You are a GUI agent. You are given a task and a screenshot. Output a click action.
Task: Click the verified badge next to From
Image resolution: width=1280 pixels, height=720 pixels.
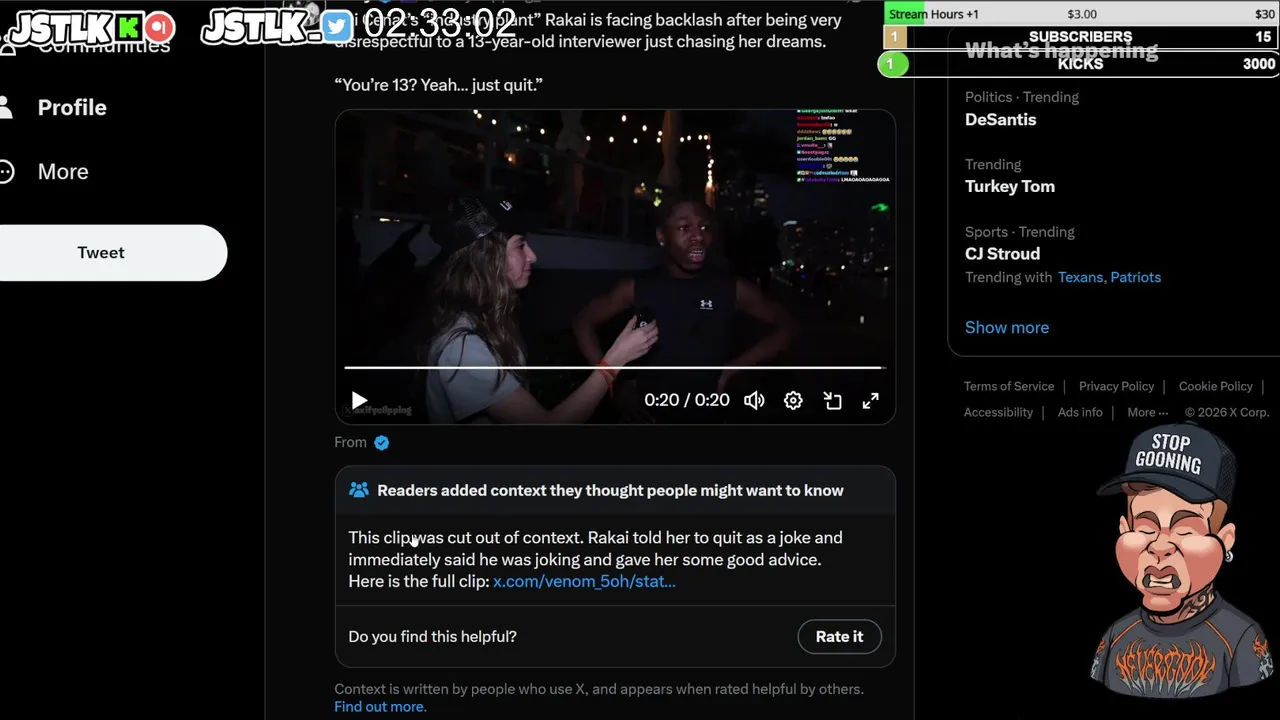click(x=381, y=442)
